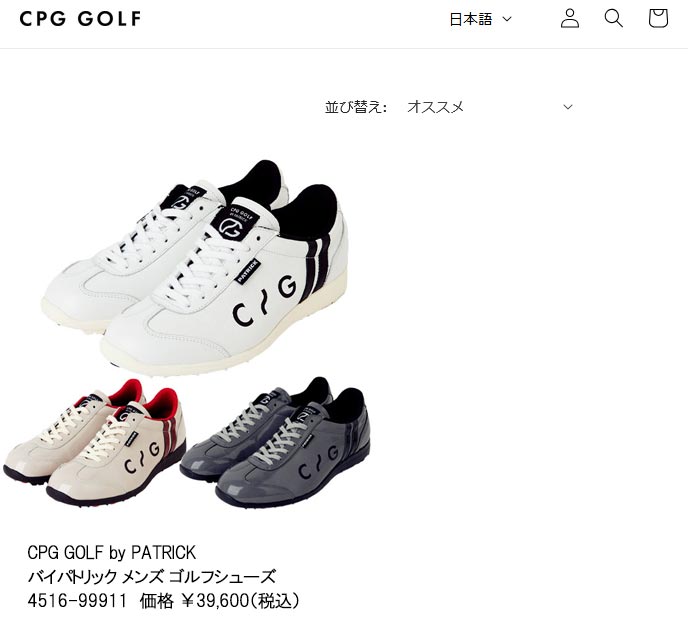The width and height of the screenshot is (688, 626).
Task: Click the chevron next to 日本語
Action: [507, 19]
